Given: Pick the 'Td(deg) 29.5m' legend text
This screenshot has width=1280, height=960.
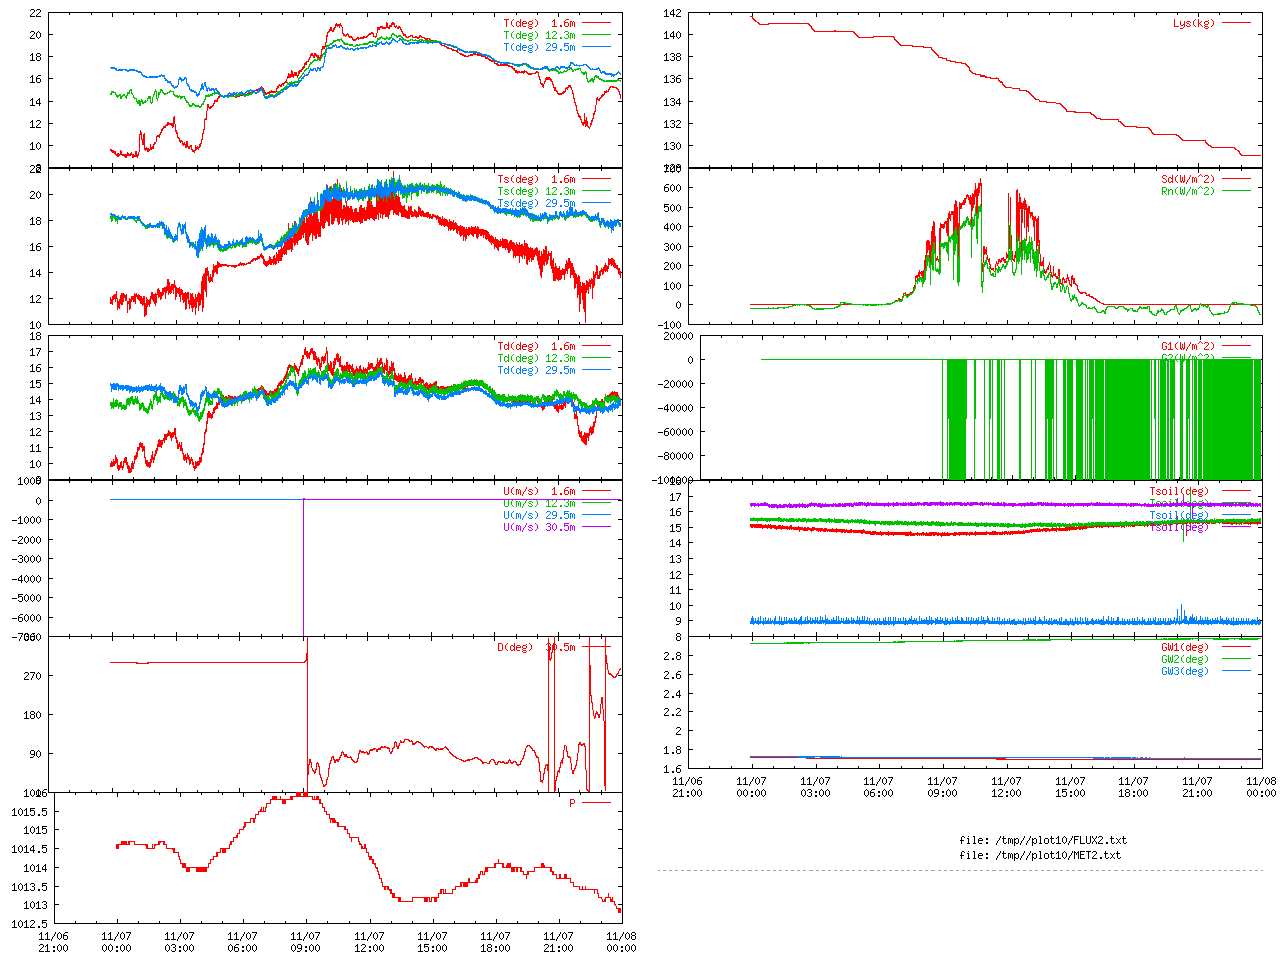Looking at the screenshot, I should point(536,370).
